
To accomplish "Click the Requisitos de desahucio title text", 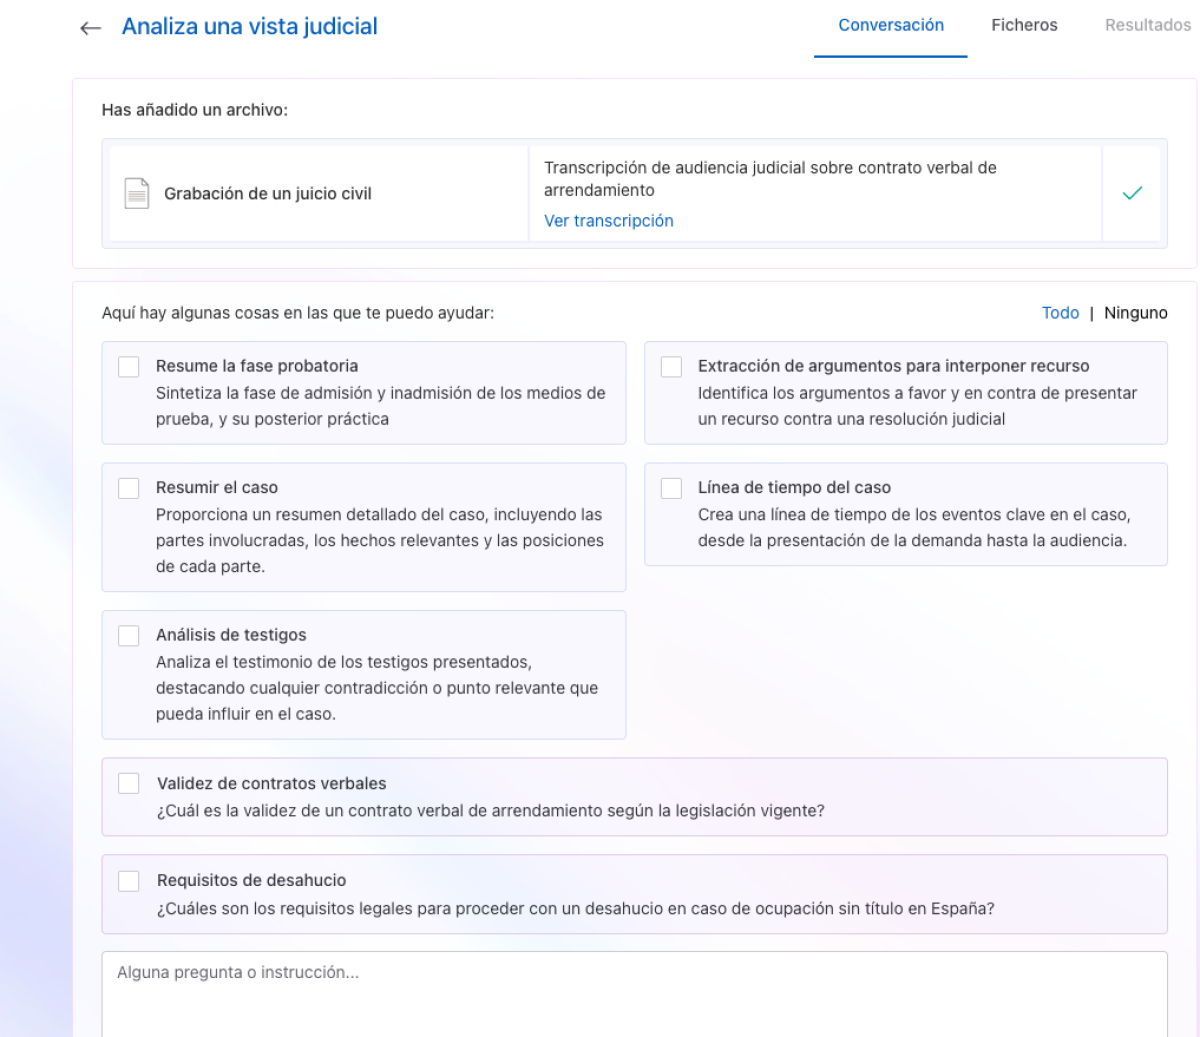I will click(252, 880).
